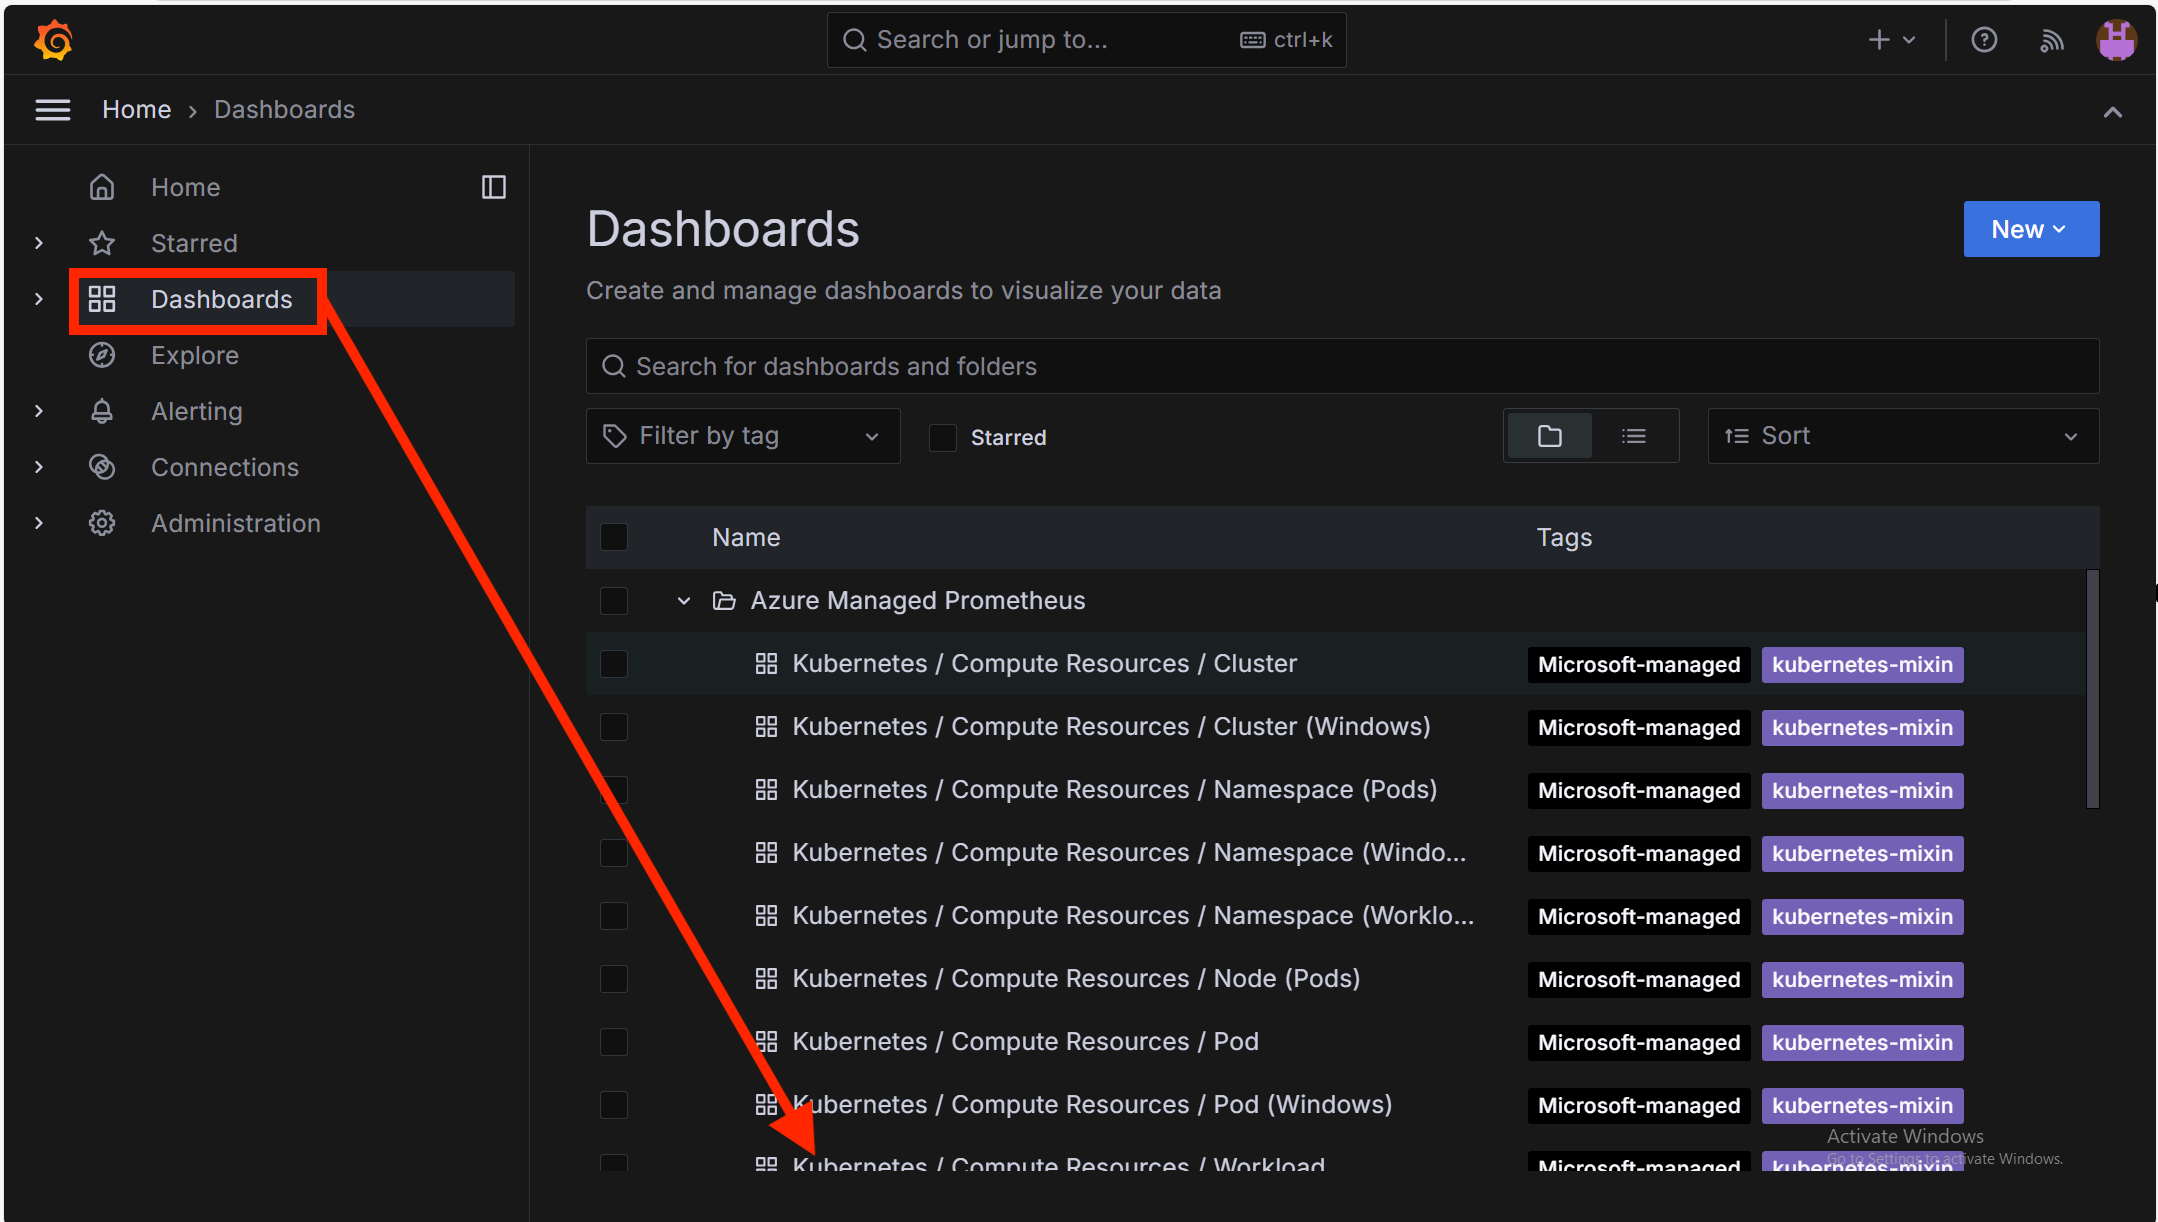Check the Namespace (Worklo... row checkbox
Image resolution: width=2158 pixels, height=1222 pixels.
tap(614, 916)
